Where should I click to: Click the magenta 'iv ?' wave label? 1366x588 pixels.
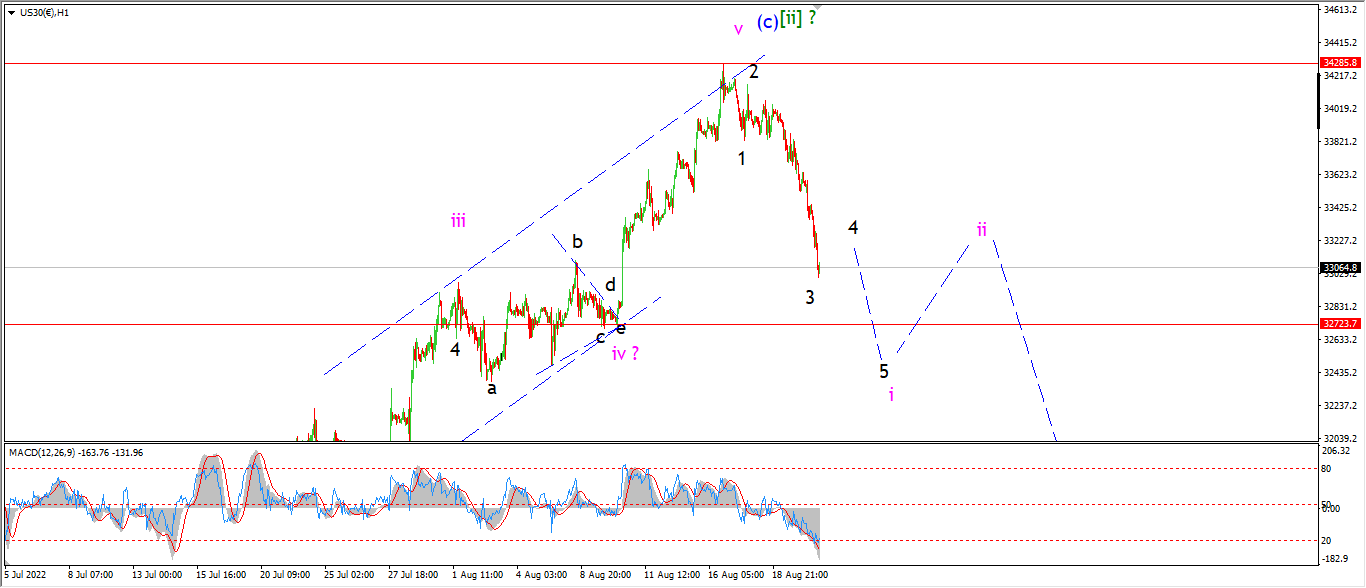click(625, 352)
